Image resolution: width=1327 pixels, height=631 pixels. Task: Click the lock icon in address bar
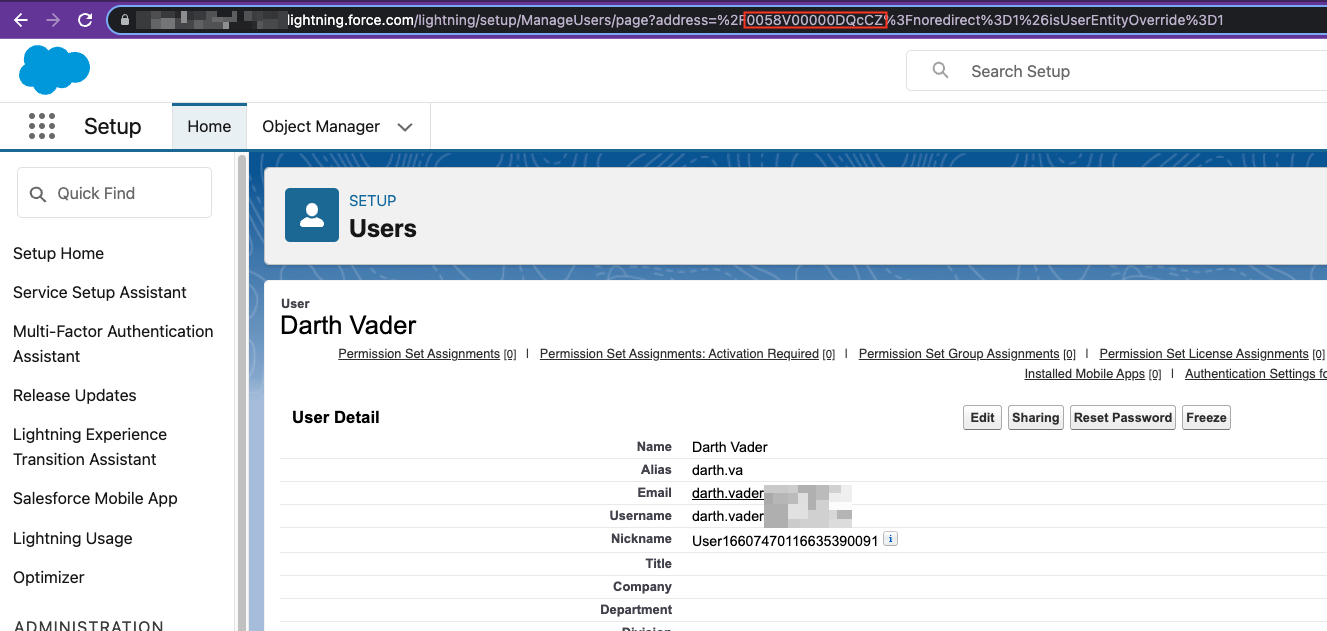pos(124,20)
